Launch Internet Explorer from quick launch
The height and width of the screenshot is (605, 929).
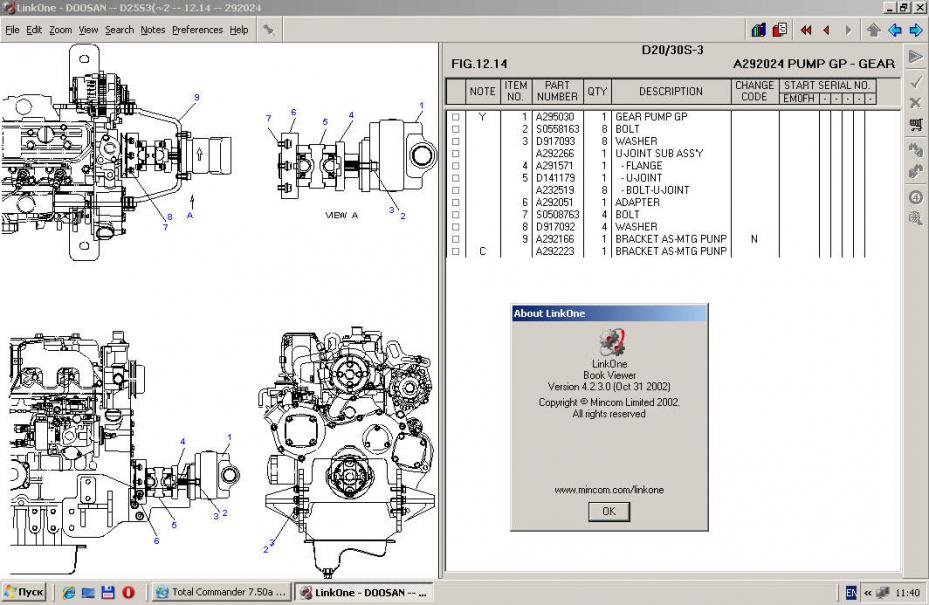(x=69, y=592)
